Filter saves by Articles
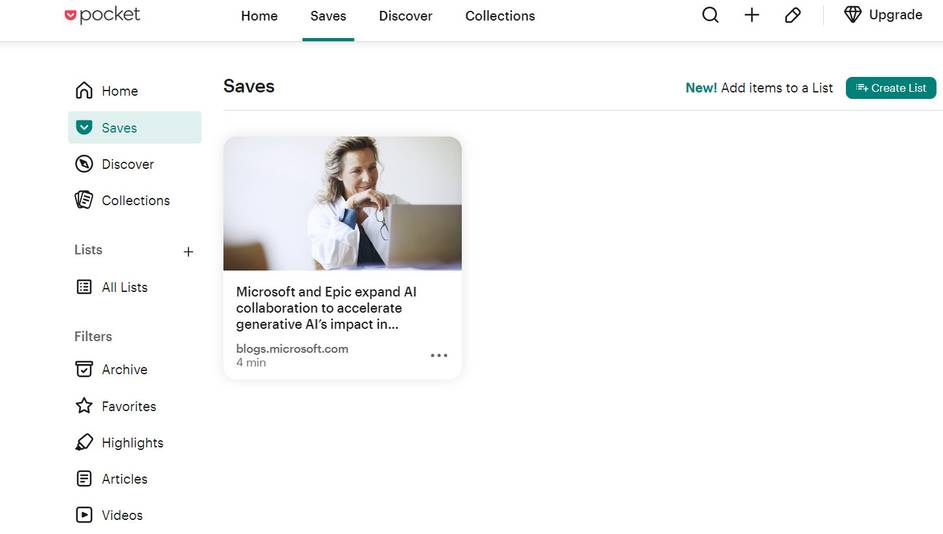This screenshot has width=943, height=534. 124,479
